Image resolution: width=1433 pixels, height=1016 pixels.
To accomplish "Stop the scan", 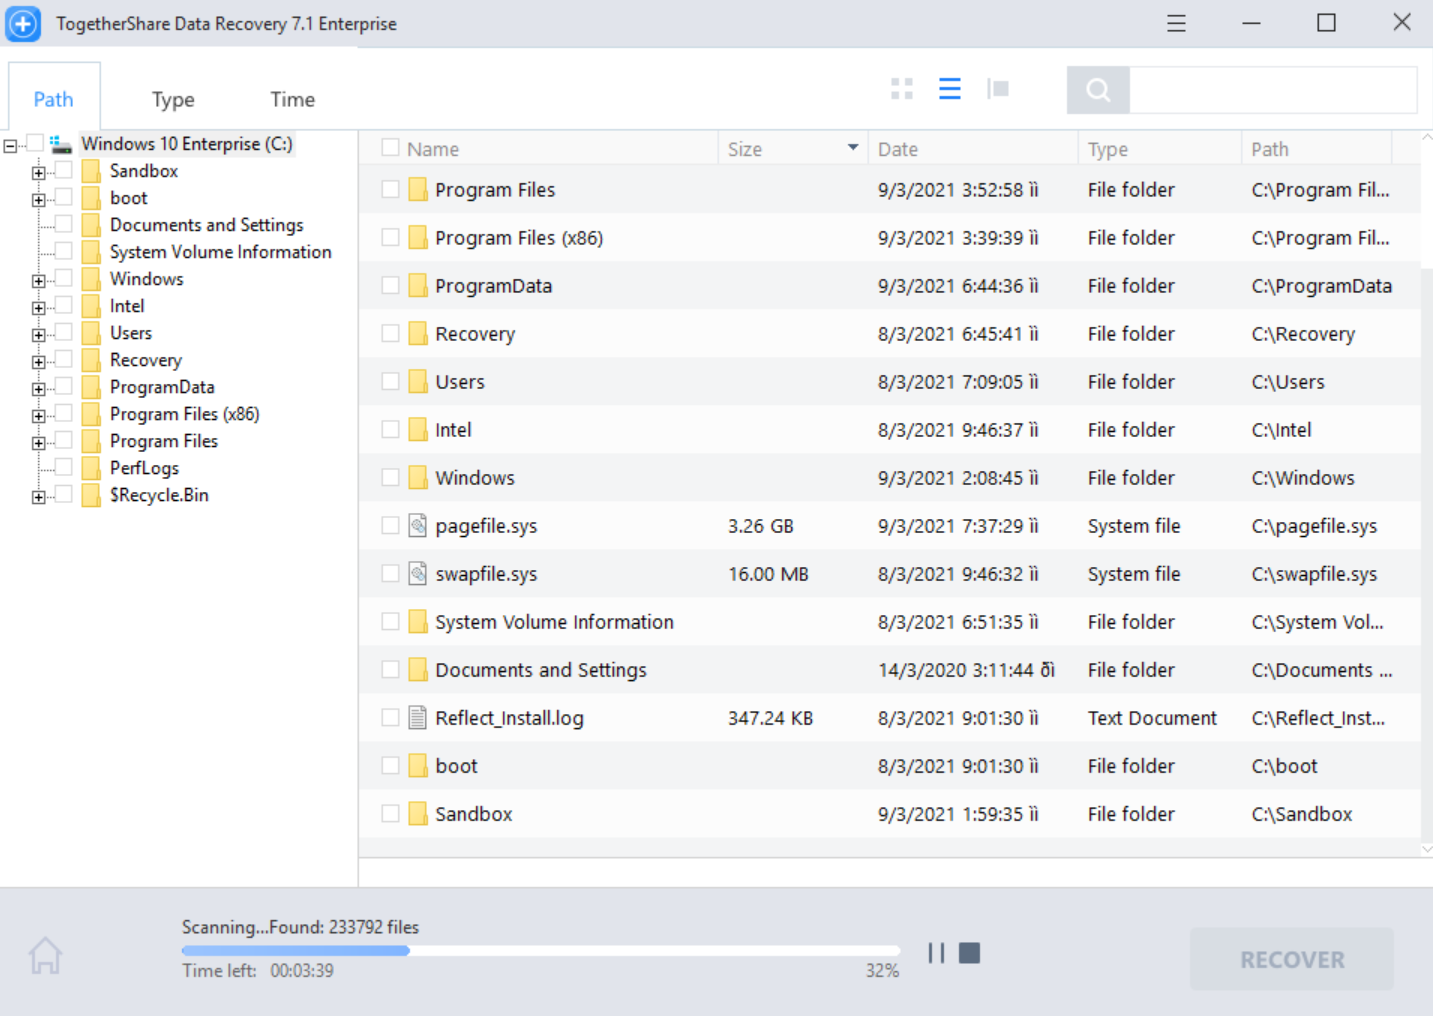I will coord(969,953).
